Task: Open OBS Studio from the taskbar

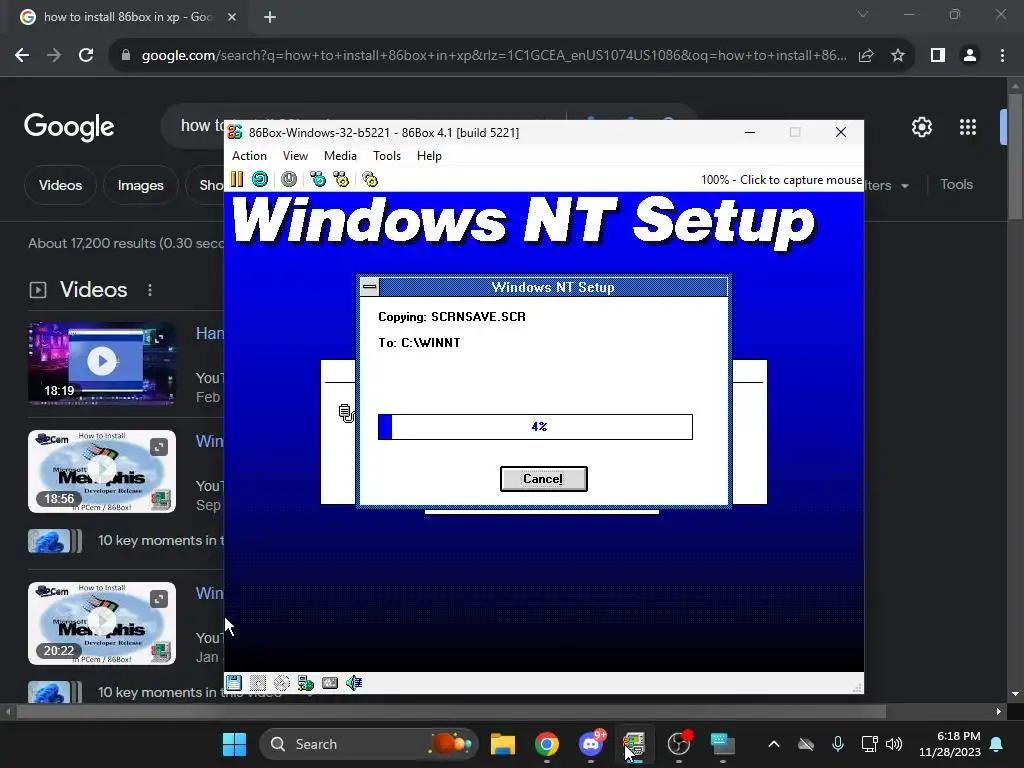Action: [x=679, y=744]
